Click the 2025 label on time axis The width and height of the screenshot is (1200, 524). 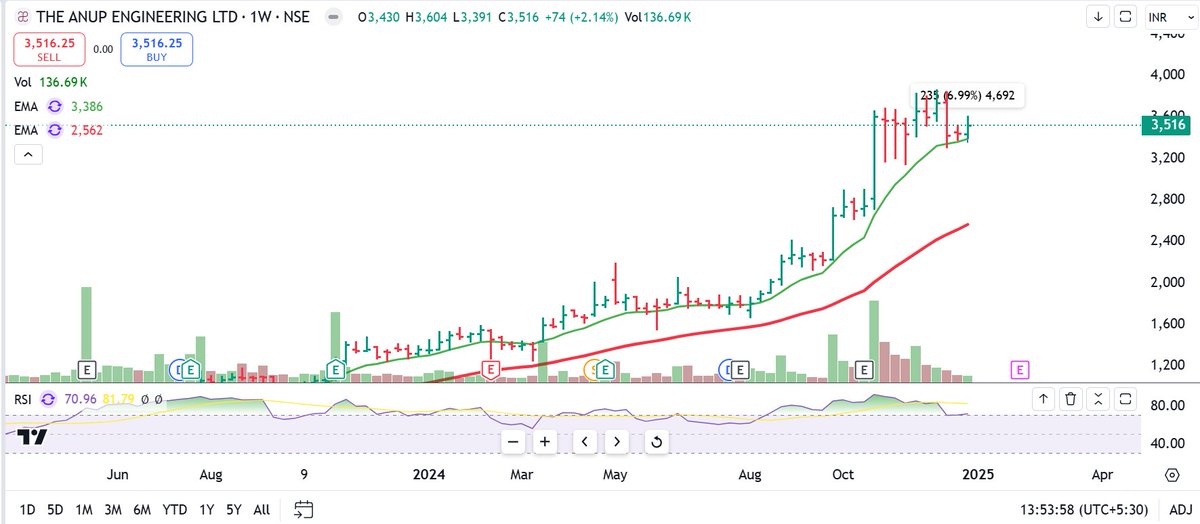pyautogui.click(x=977, y=474)
